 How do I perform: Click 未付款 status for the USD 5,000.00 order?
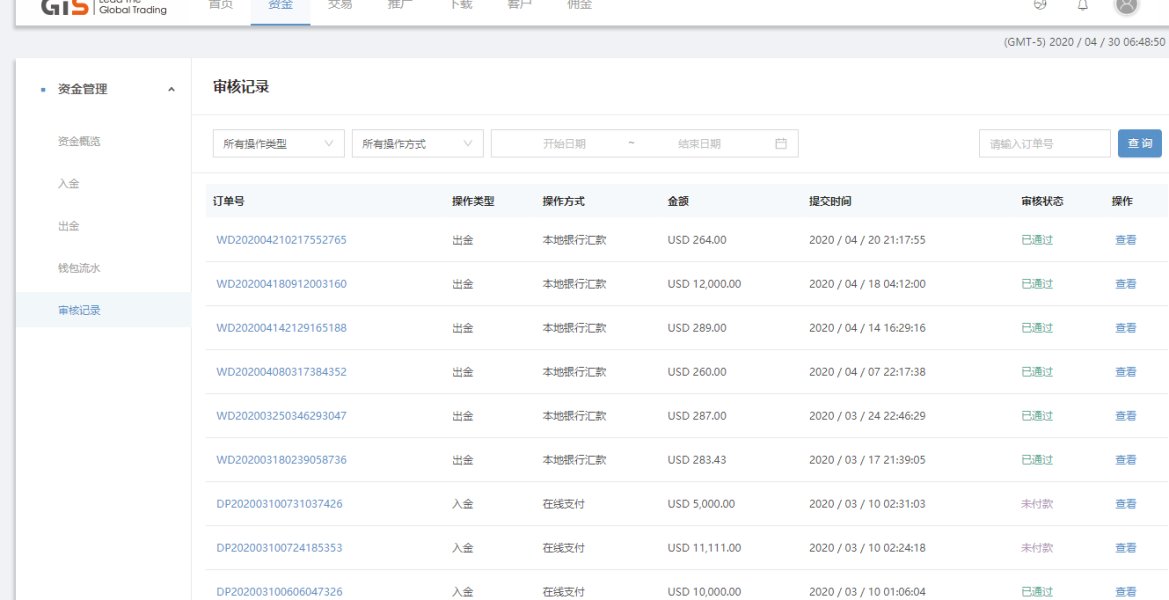click(x=1037, y=504)
